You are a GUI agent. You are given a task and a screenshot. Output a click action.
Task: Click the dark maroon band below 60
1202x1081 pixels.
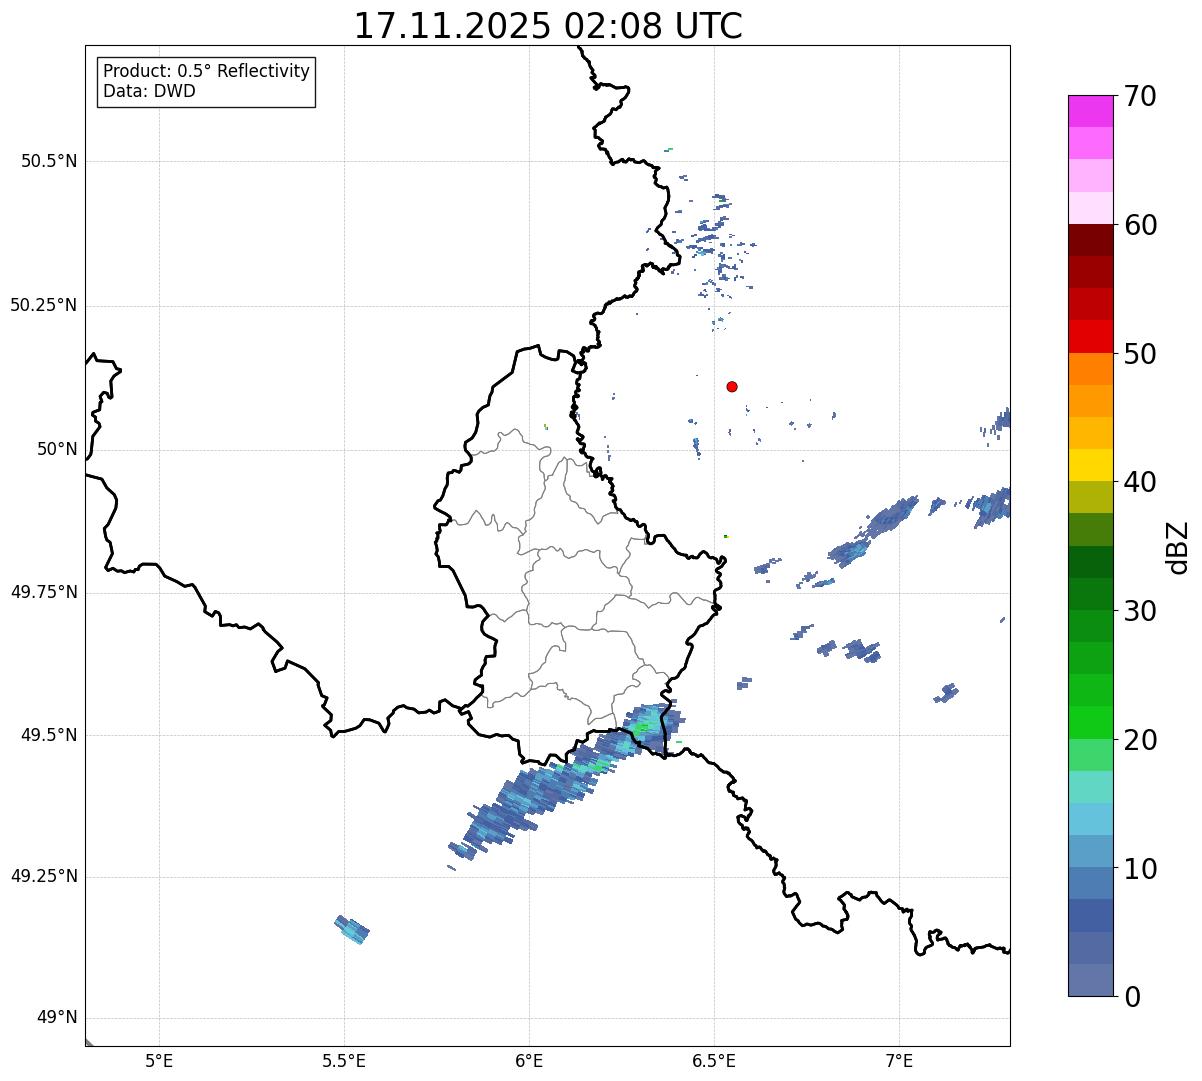(1090, 240)
